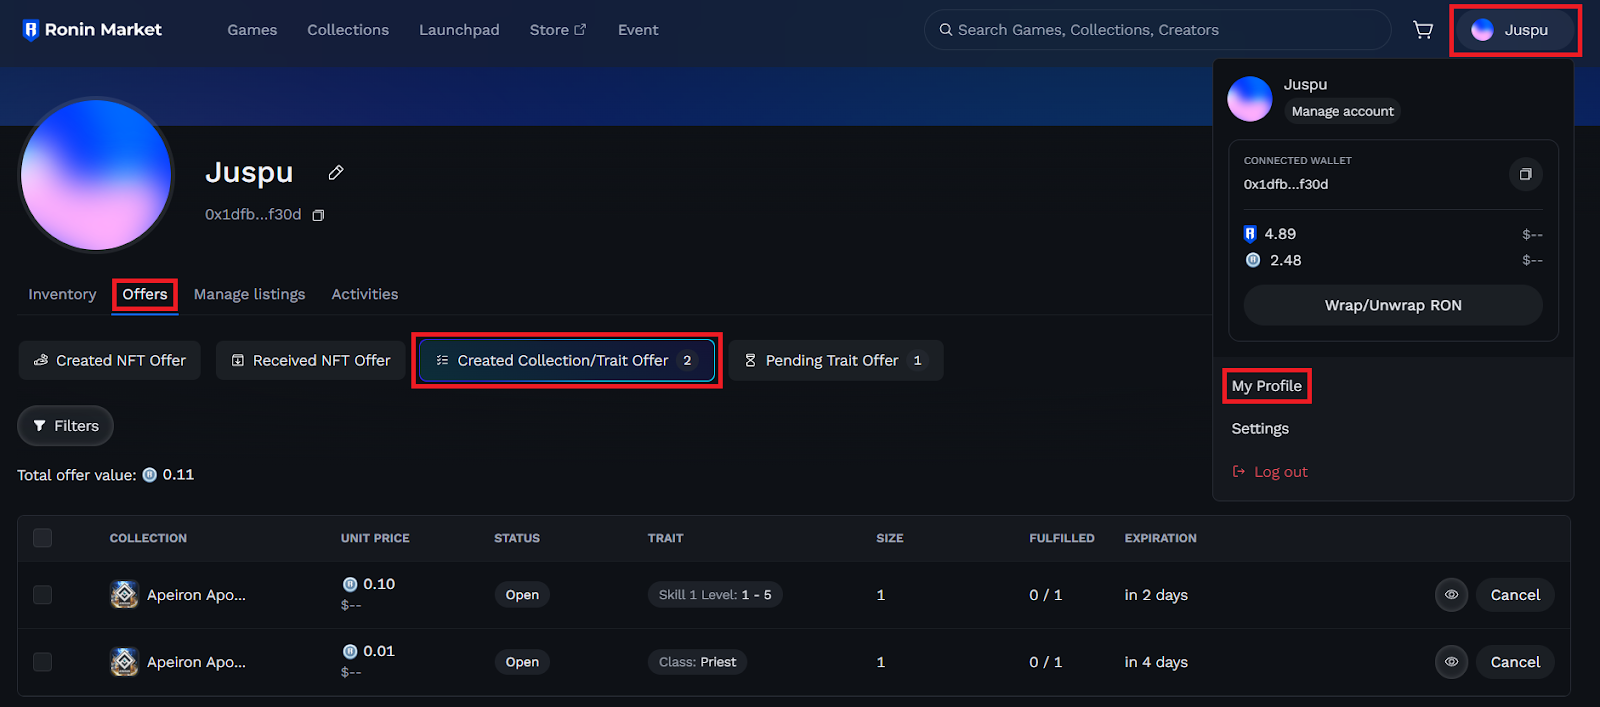Click the UNIT PRICE column header
This screenshot has width=1600, height=707.
coord(375,538)
